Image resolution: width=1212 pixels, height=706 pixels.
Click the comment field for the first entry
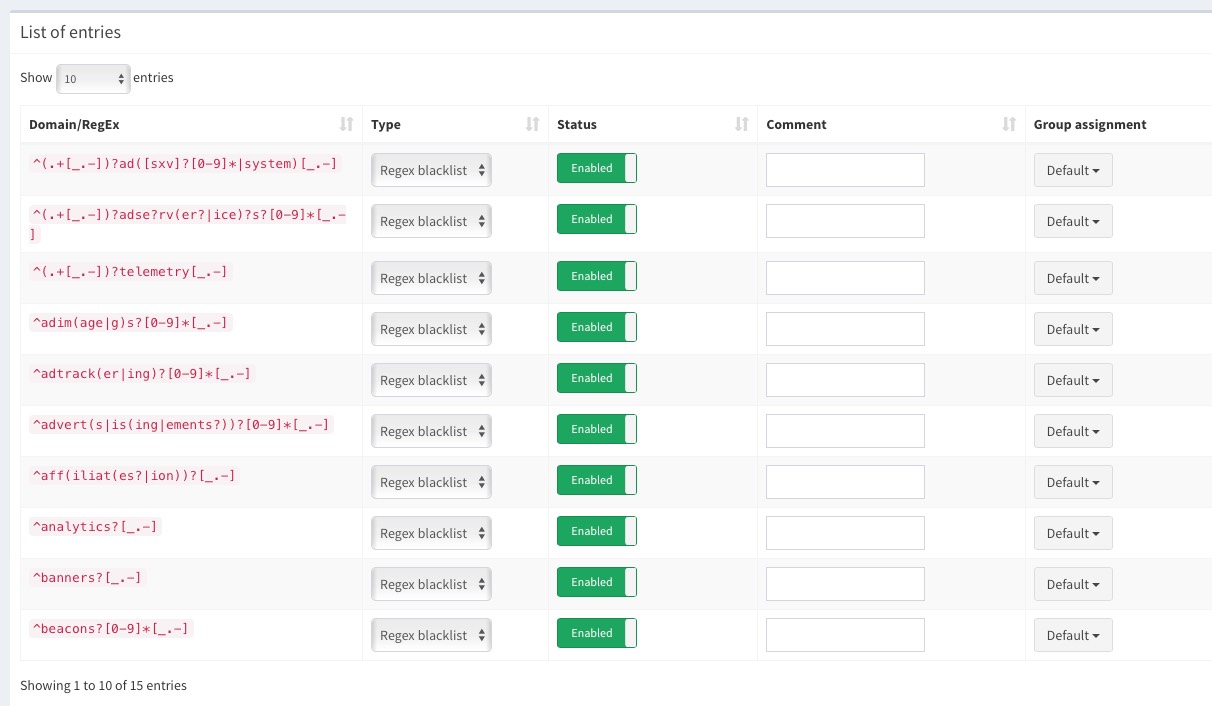845,169
